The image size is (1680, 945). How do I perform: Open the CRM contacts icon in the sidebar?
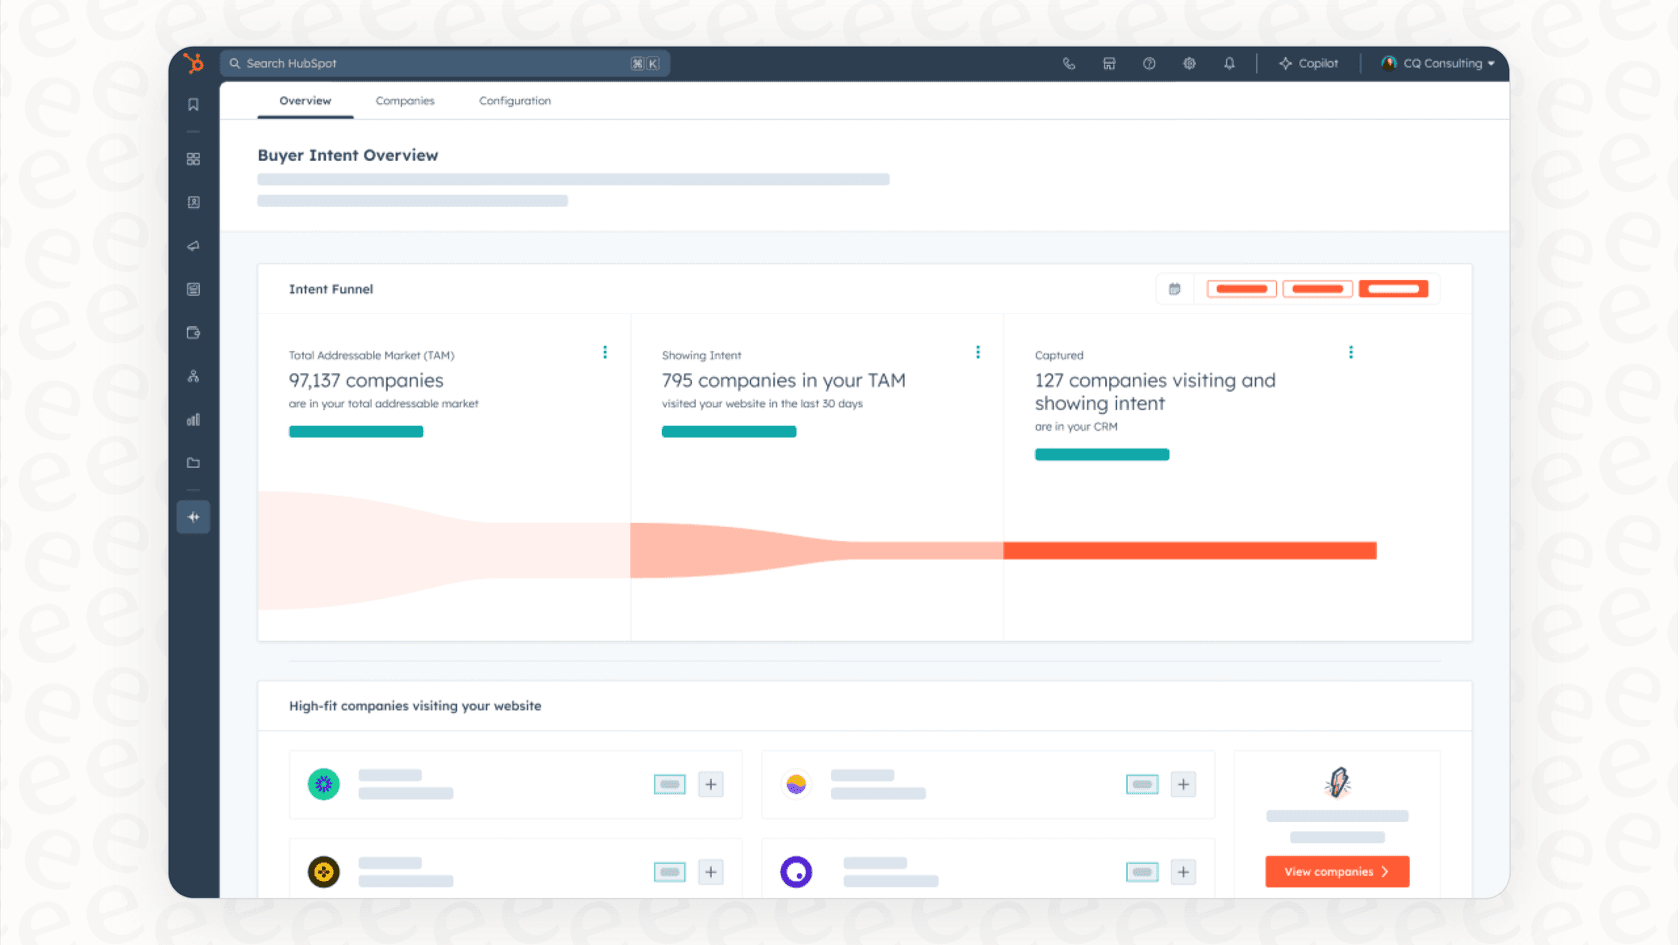click(193, 202)
